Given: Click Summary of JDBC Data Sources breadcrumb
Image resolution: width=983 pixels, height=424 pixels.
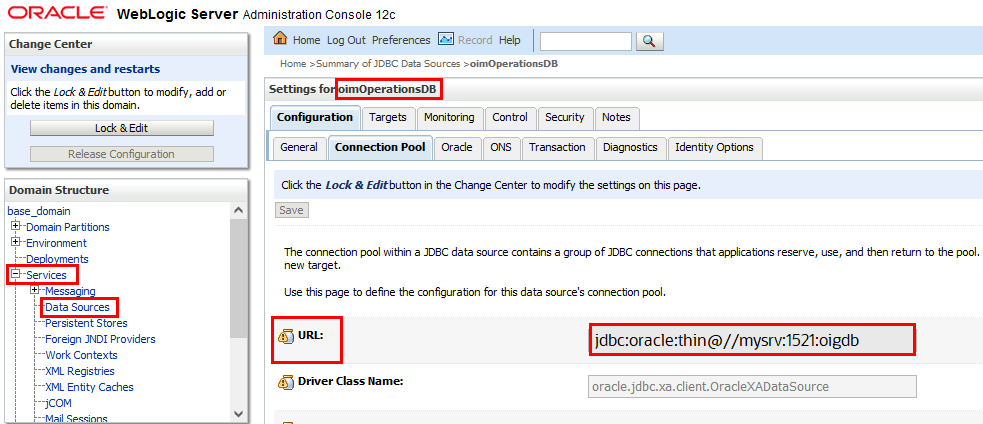Looking at the screenshot, I should pyautogui.click(x=389, y=63).
